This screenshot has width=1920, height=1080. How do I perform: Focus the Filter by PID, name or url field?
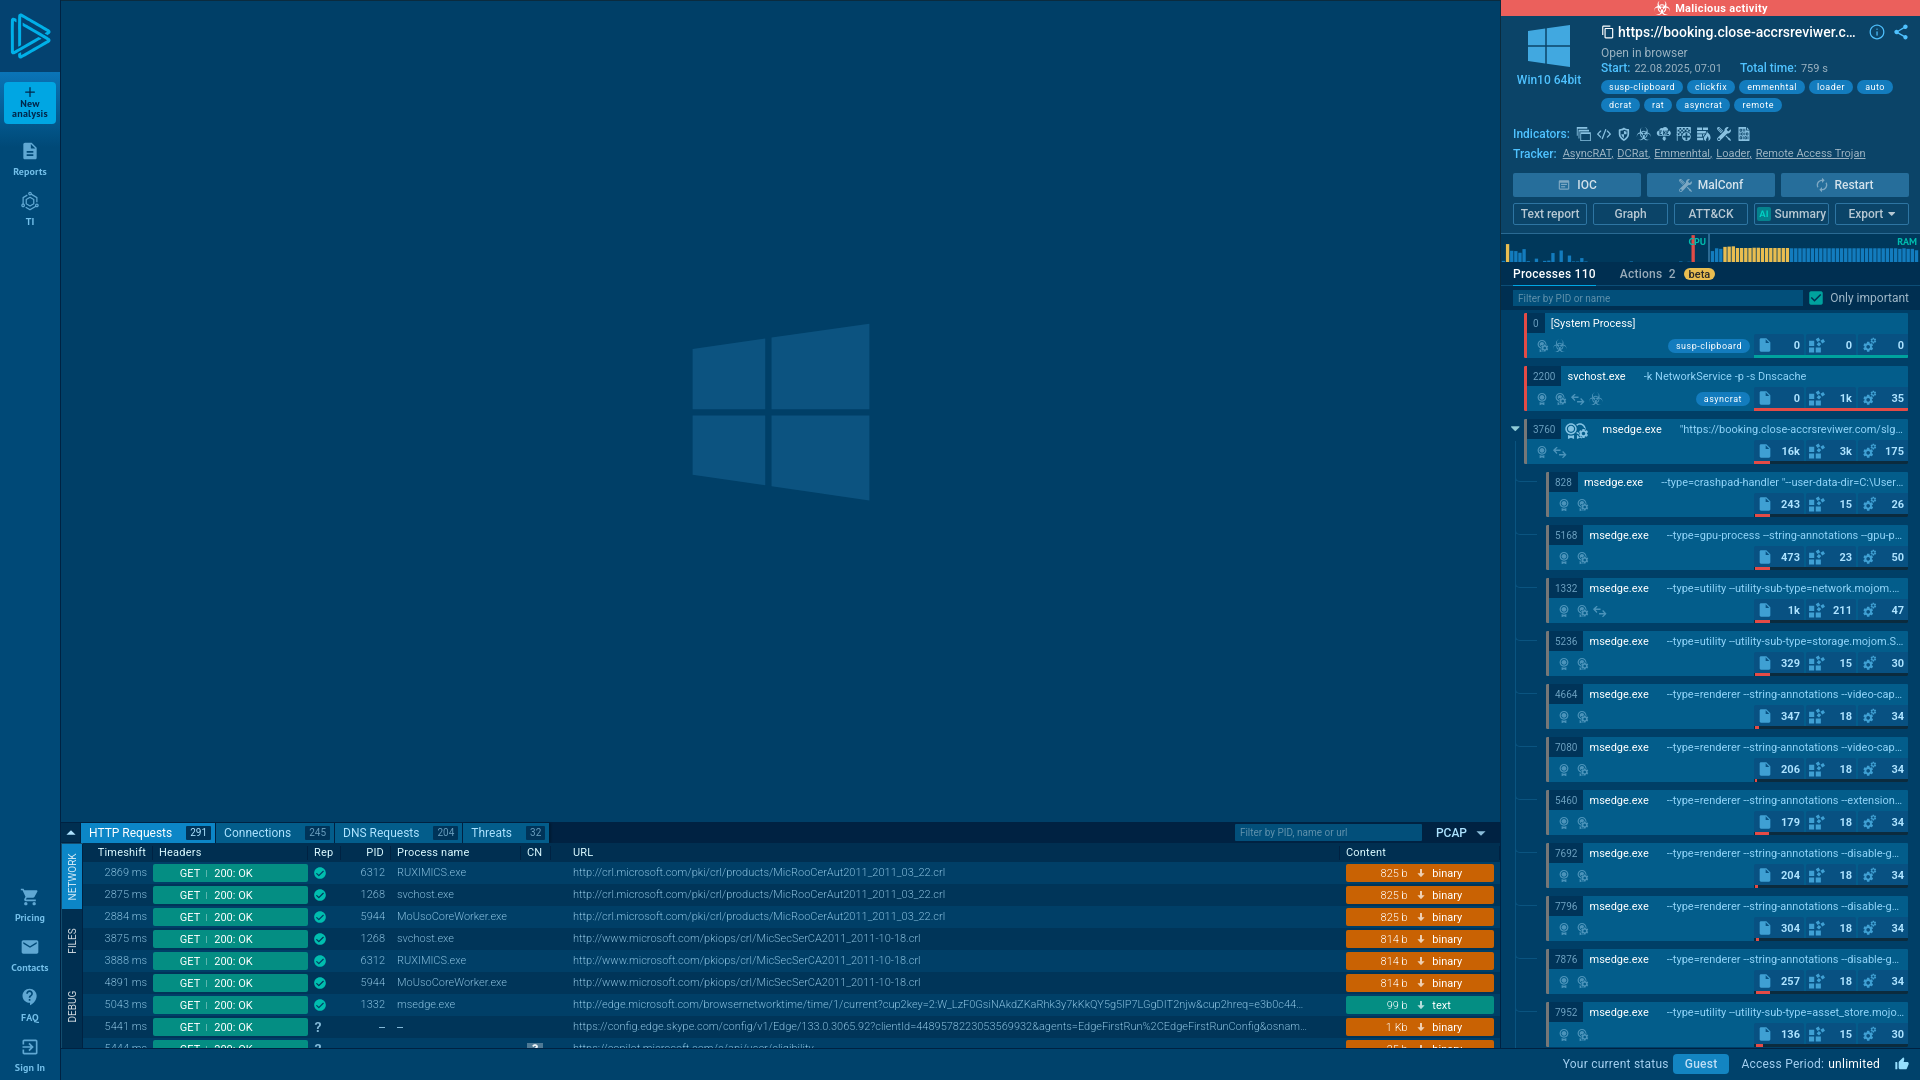[1328, 833]
